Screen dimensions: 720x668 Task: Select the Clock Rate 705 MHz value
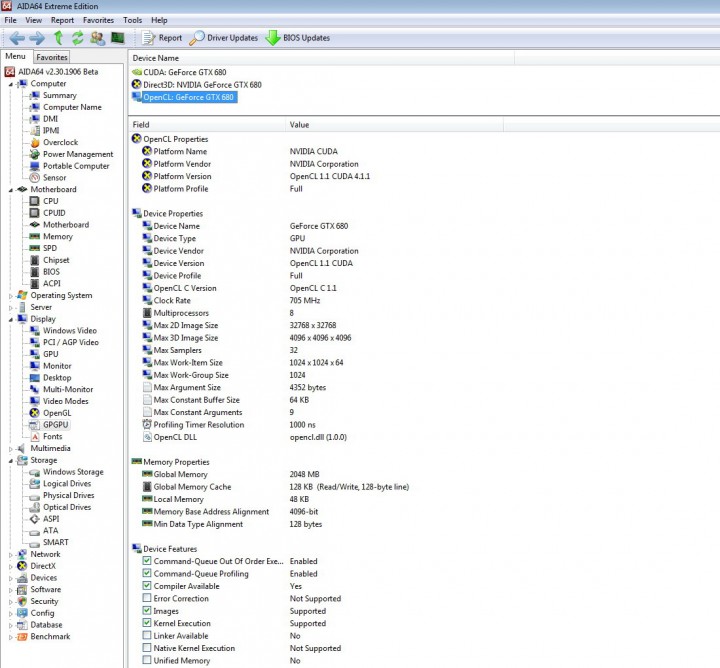click(x=305, y=301)
